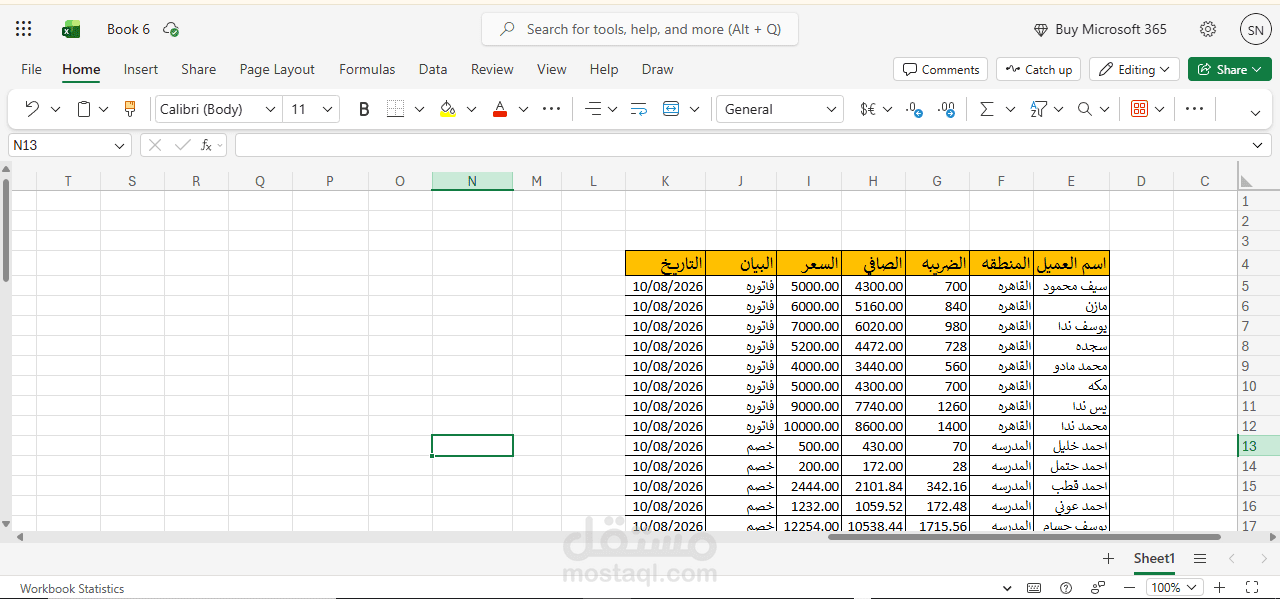The height and width of the screenshot is (599, 1280).
Task: Switch to the Page Layout tab
Action: coord(277,69)
